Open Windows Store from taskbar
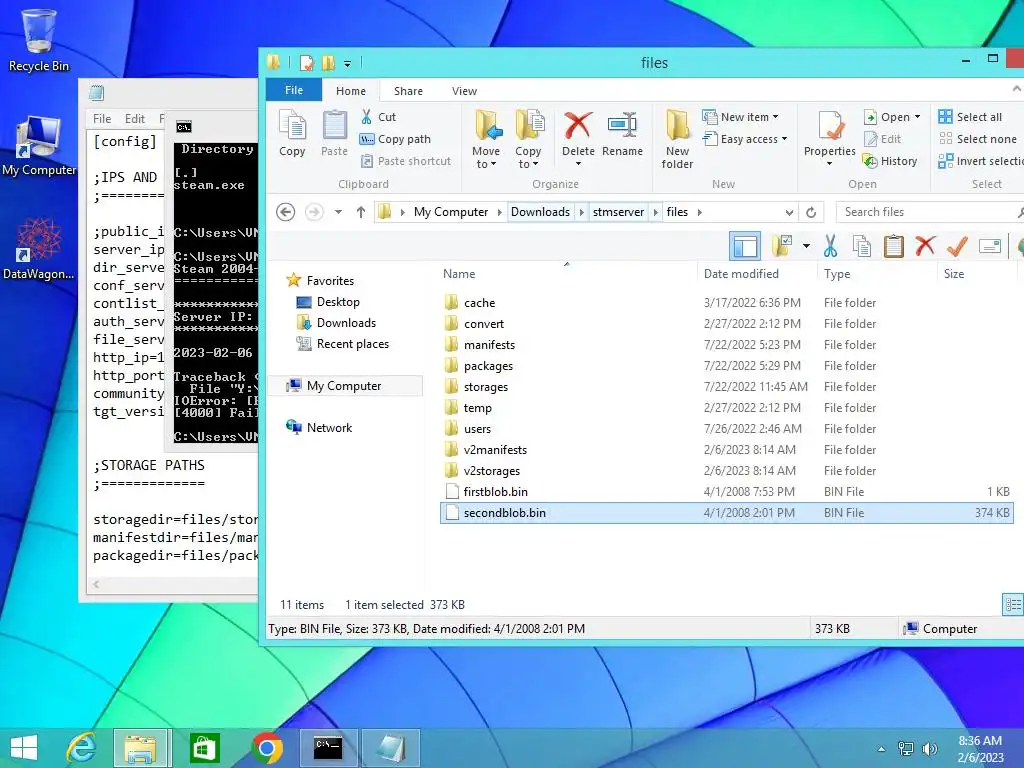Viewport: 1024px width, 768px height. click(x=204, y=748)
